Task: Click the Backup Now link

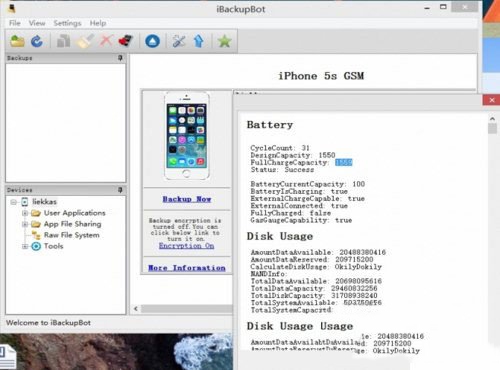Action: pos(187,199)
